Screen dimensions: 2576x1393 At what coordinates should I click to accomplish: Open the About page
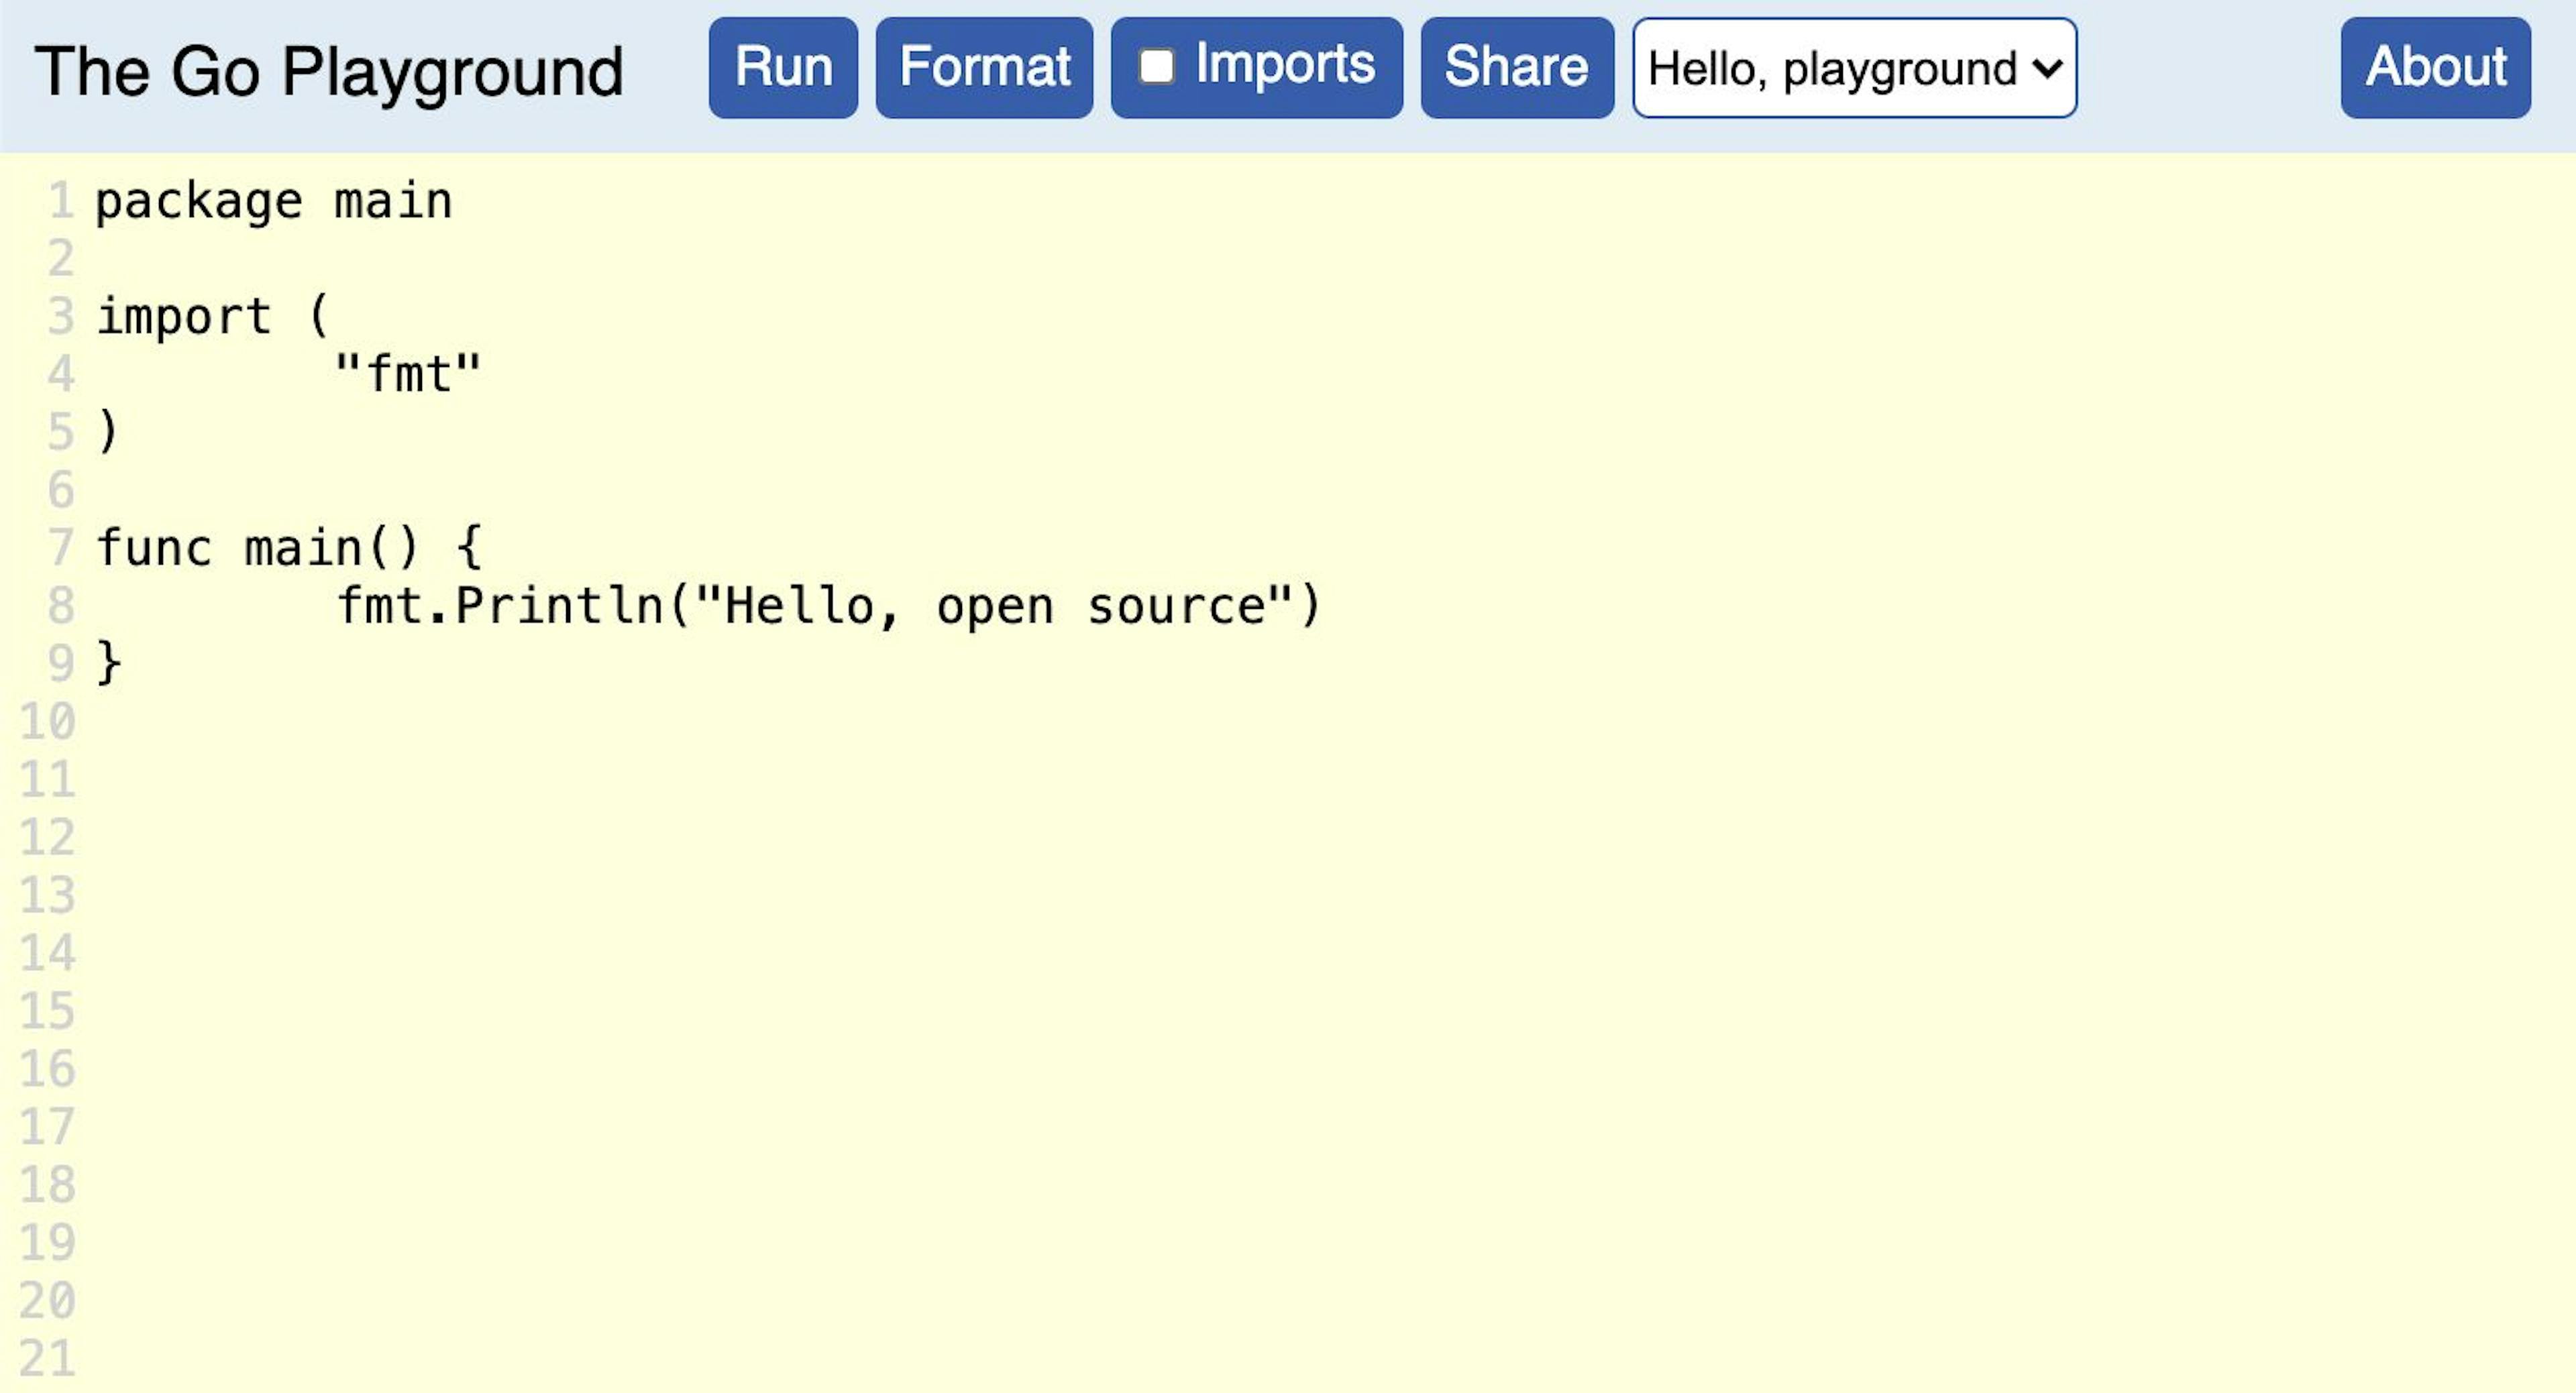[2434, 68]
